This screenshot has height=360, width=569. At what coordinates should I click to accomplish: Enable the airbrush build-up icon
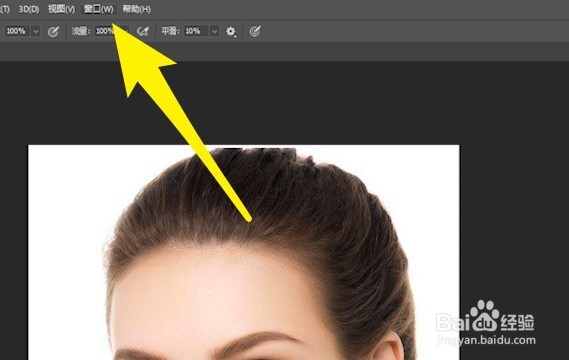[x=143, y=31]
